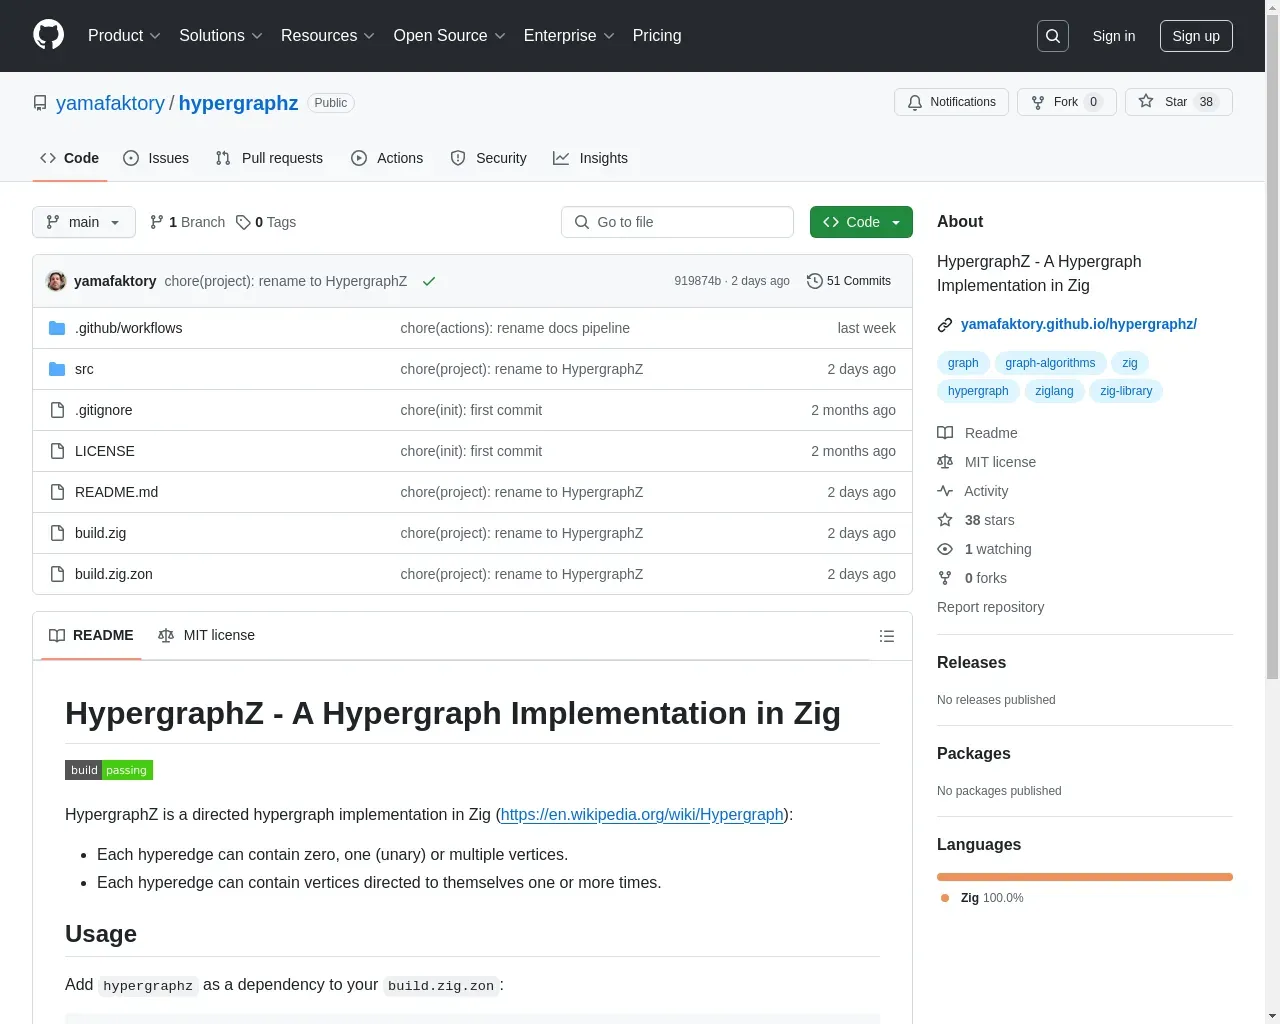The height and width of the screenshot is (1024, 1280).
Task: Click the scale icon next to MIT license in About
Action: coord(945,462)
